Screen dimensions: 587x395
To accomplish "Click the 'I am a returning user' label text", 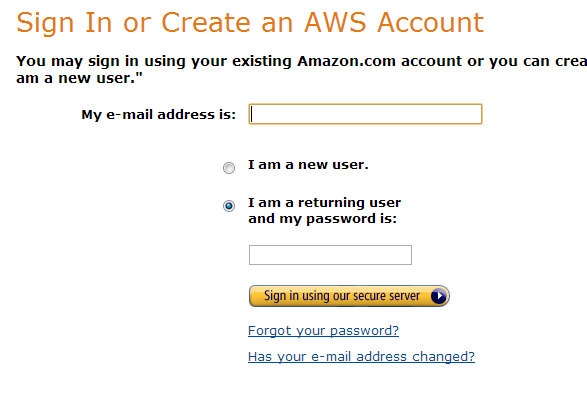I will (324, 203).
